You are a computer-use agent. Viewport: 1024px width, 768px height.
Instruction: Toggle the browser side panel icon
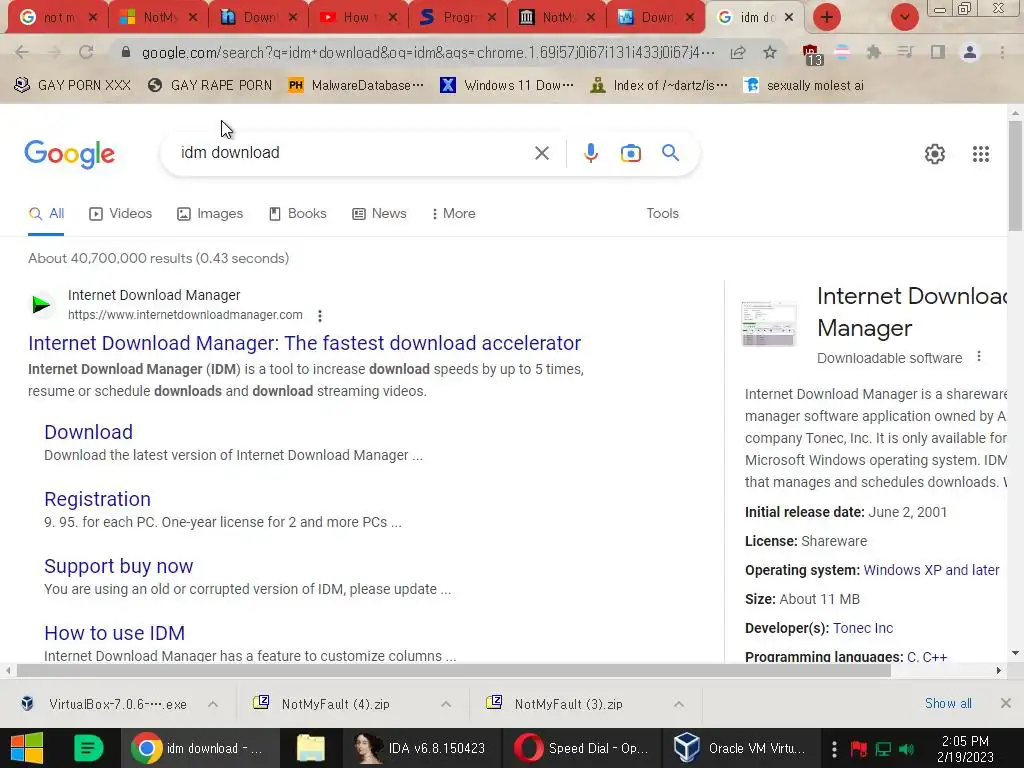[x=938, y=52]
